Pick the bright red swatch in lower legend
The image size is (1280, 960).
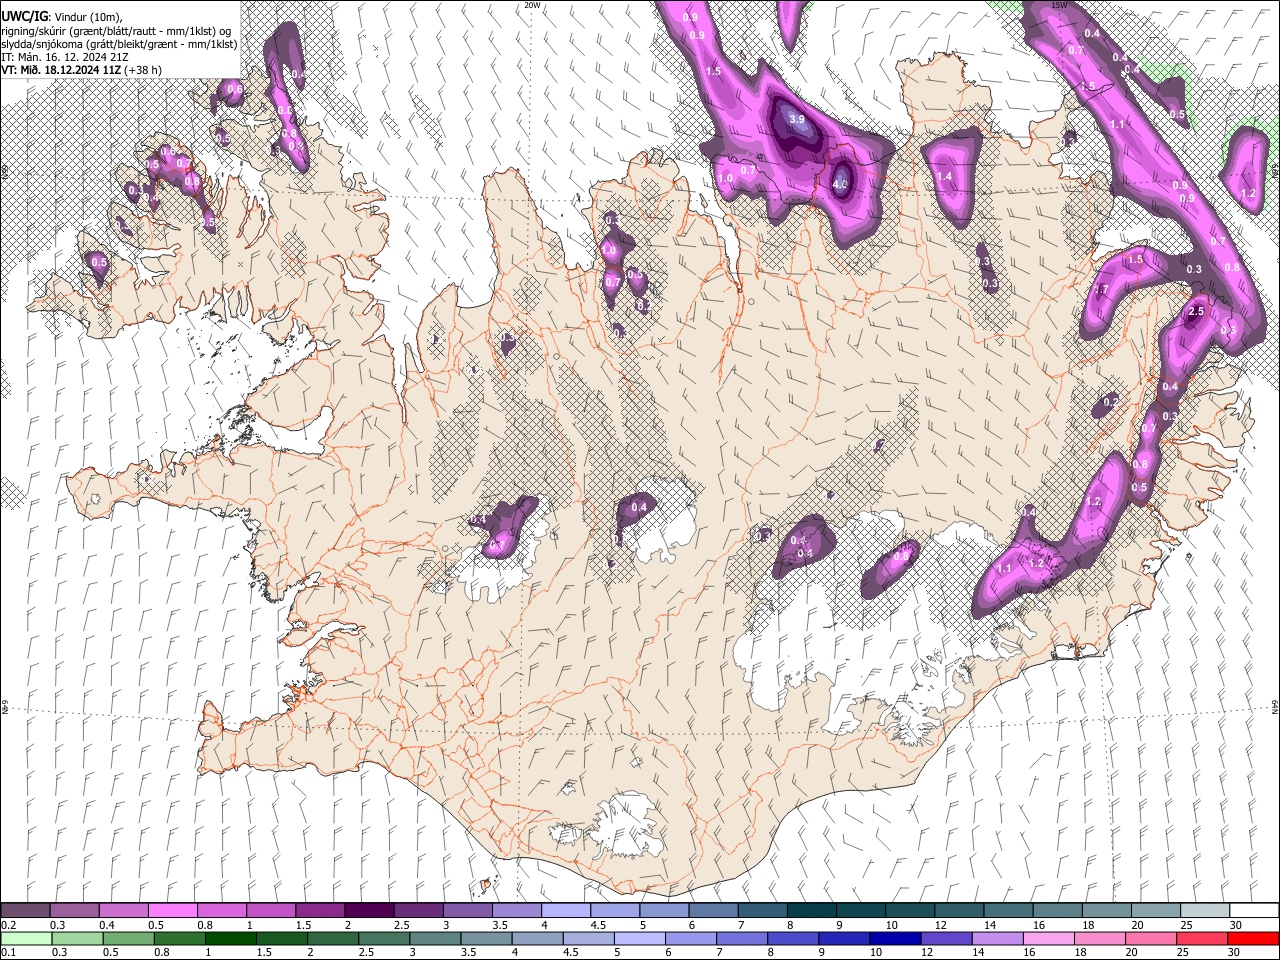(1253, 938)
